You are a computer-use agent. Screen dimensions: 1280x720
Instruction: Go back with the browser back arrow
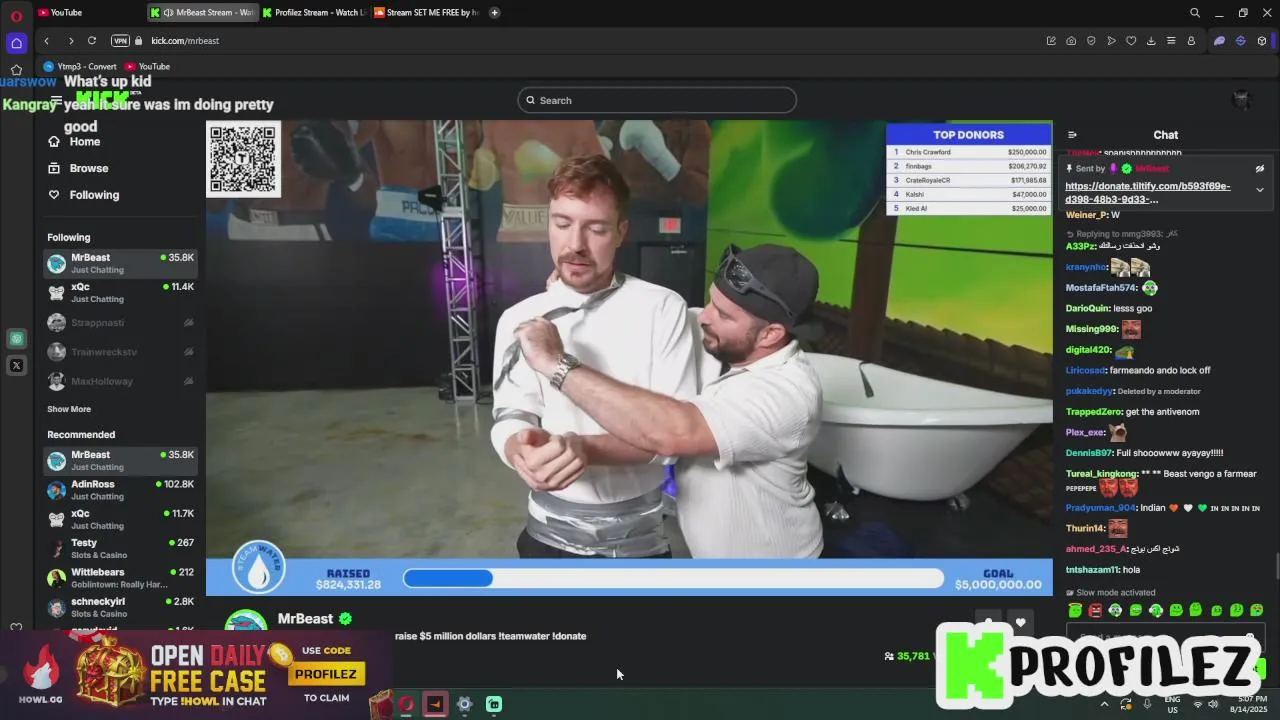[x=46, y=41]
